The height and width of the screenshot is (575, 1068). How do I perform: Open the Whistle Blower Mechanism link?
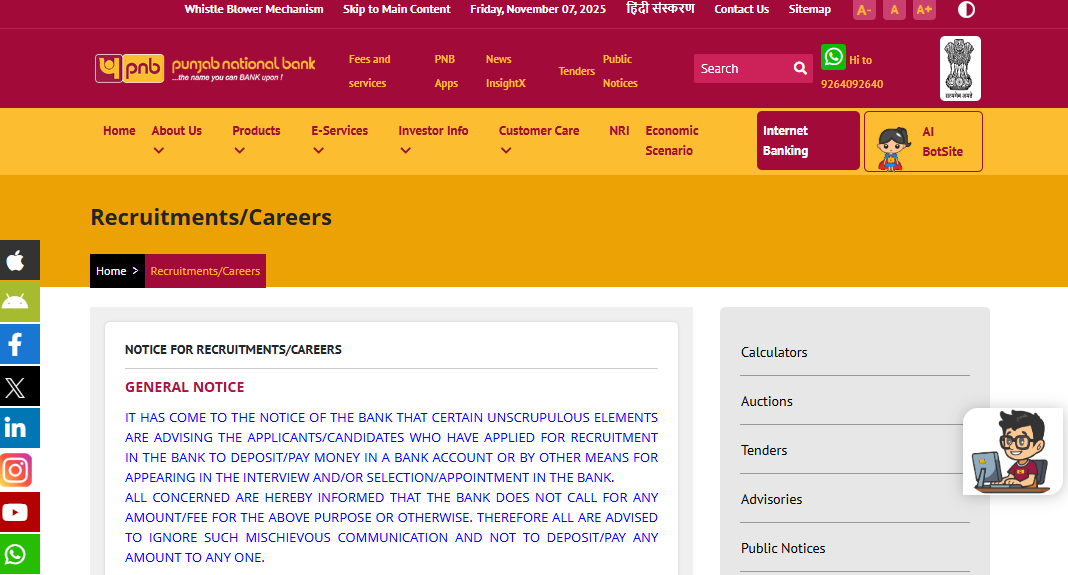(253, 9)
